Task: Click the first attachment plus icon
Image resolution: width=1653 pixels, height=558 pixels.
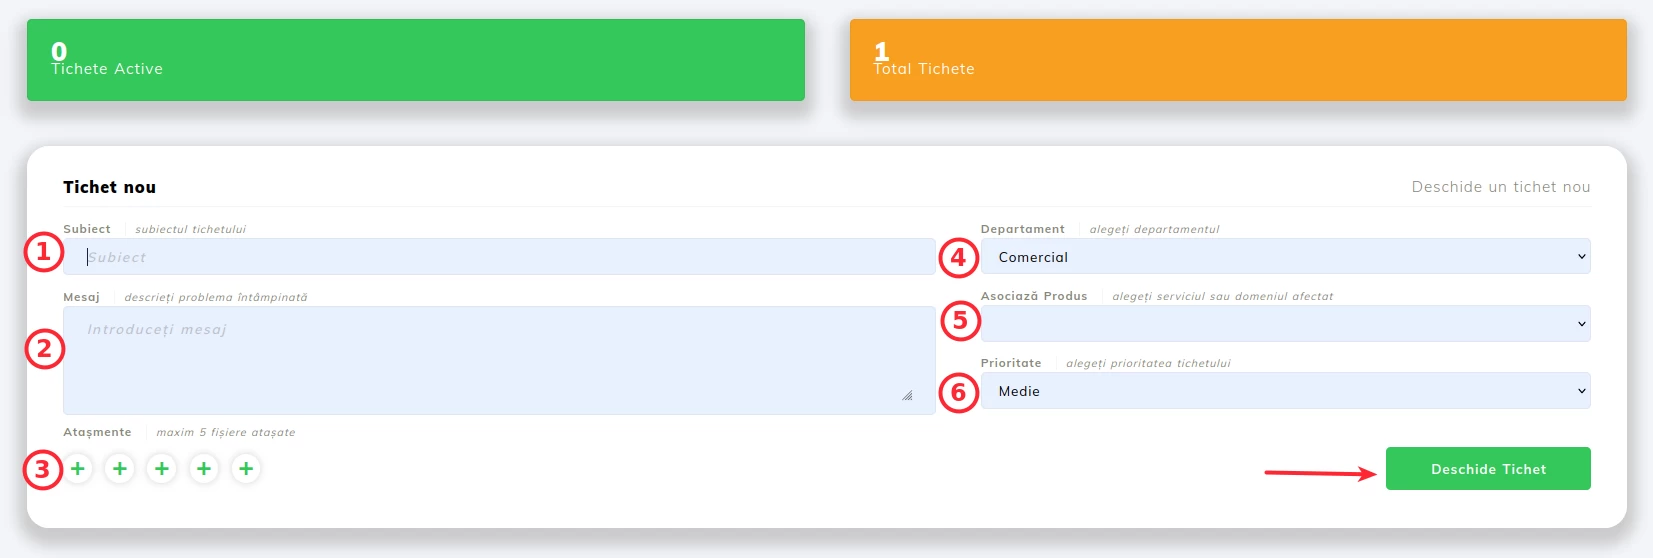Action: (78, 468)
